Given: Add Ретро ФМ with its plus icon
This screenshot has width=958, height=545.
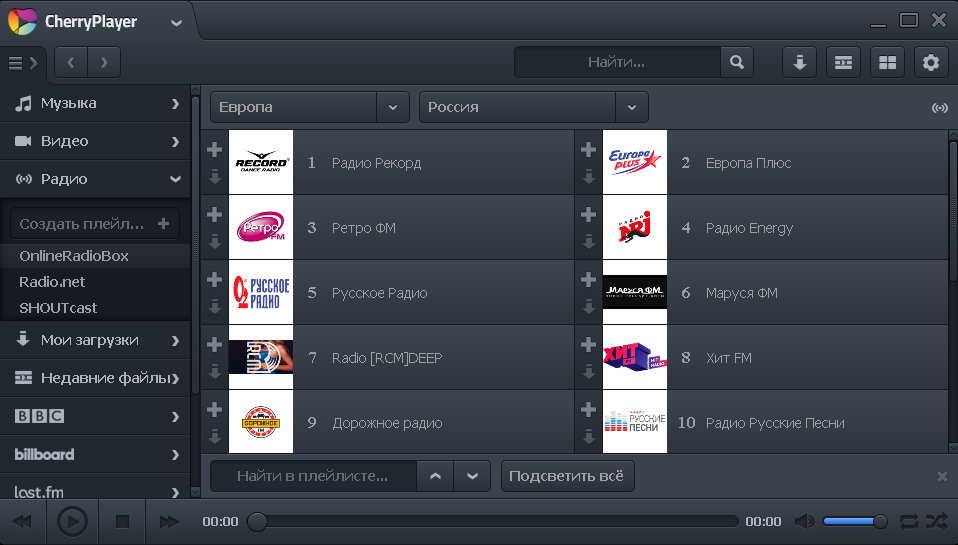Looking at the screenshot, I should click(x=214, y=214).
